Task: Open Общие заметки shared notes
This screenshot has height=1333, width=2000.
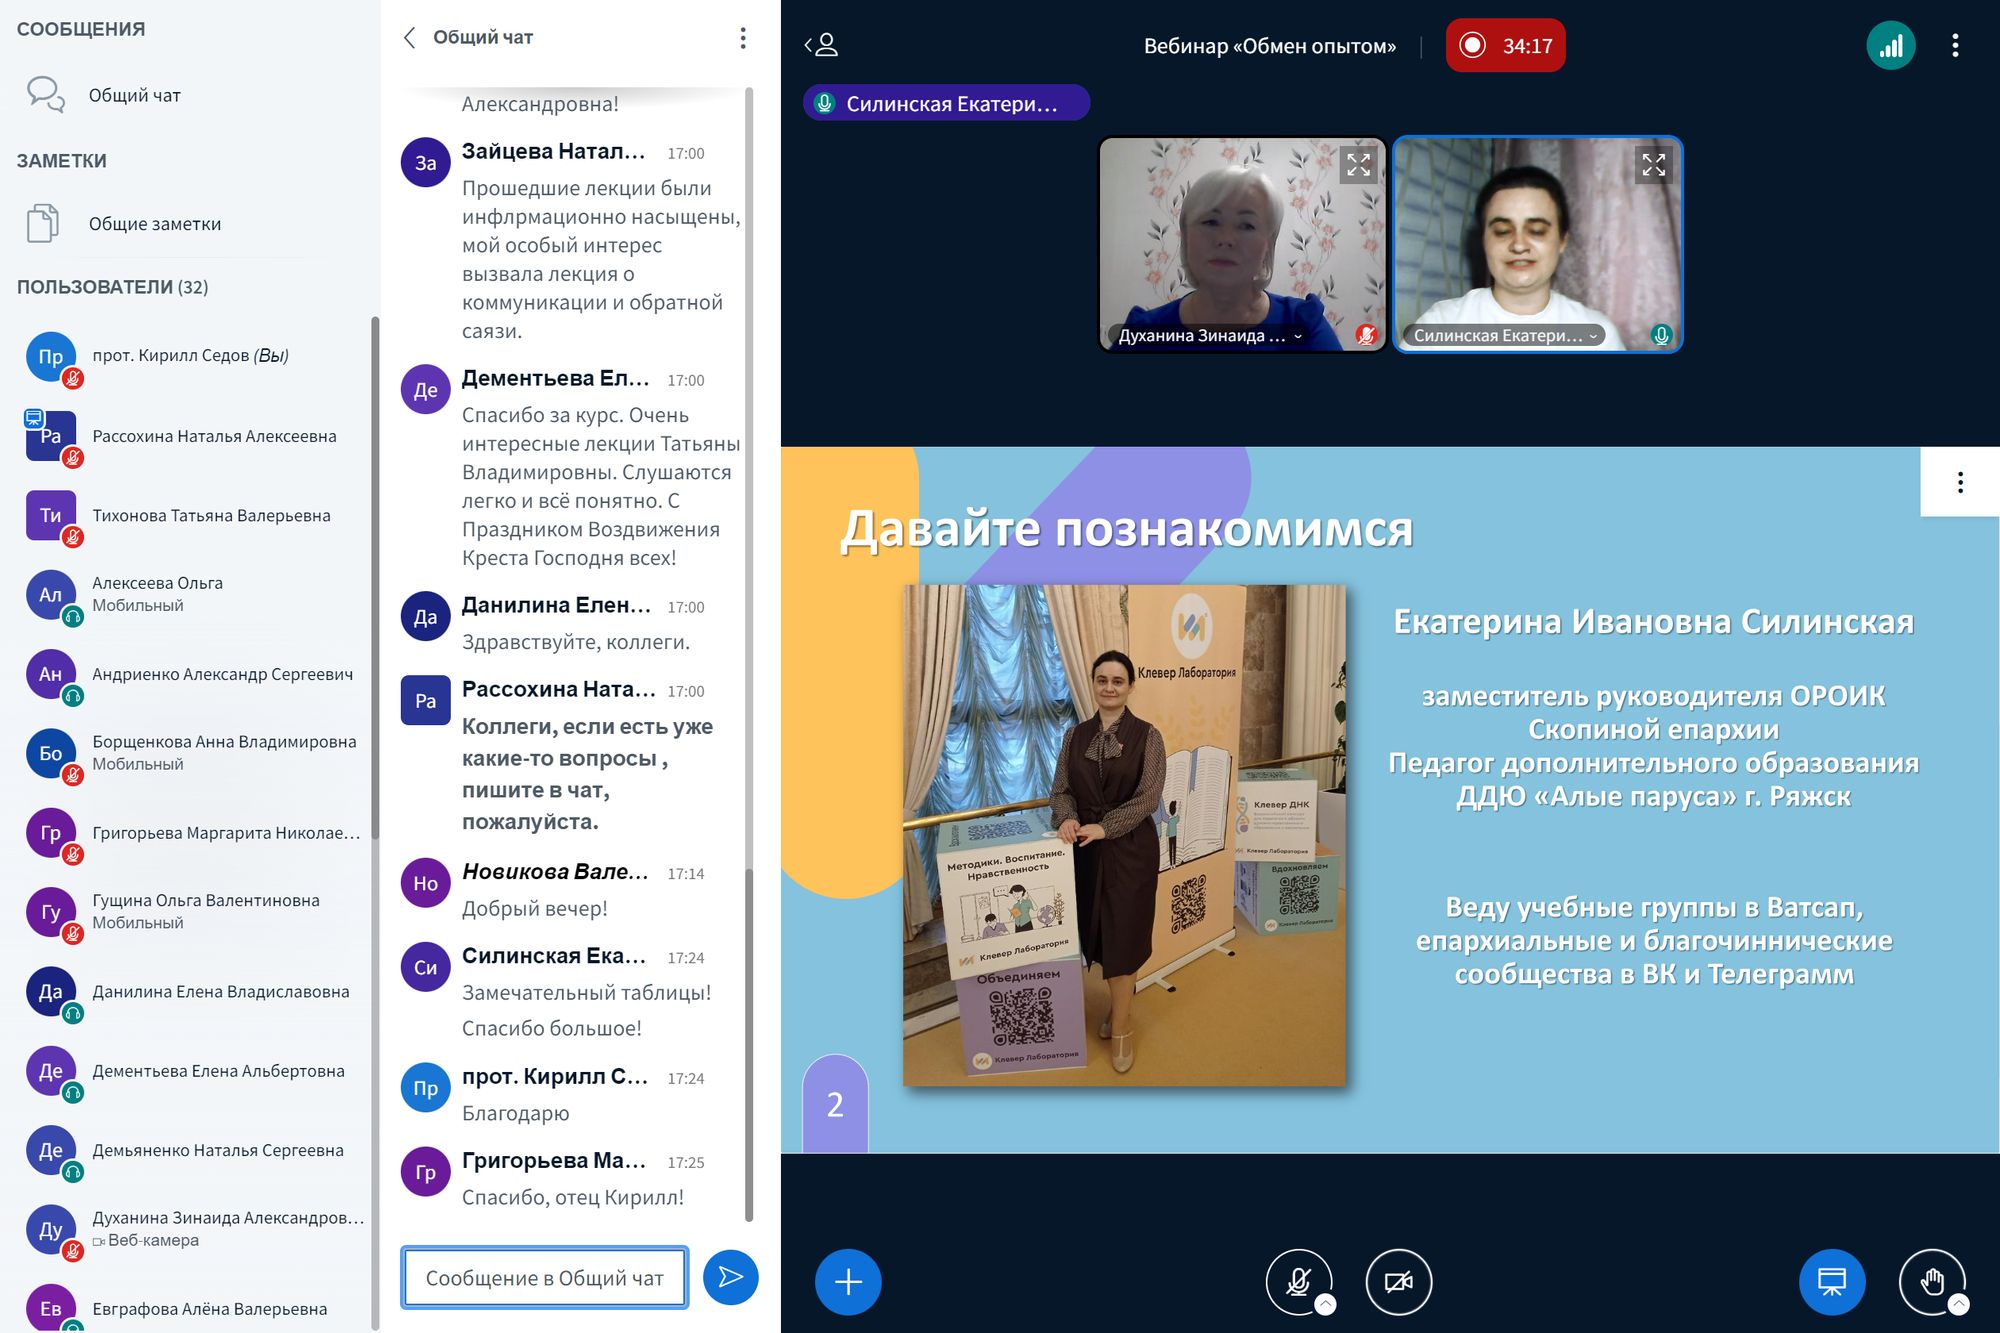Action: [x=154, y=224]
